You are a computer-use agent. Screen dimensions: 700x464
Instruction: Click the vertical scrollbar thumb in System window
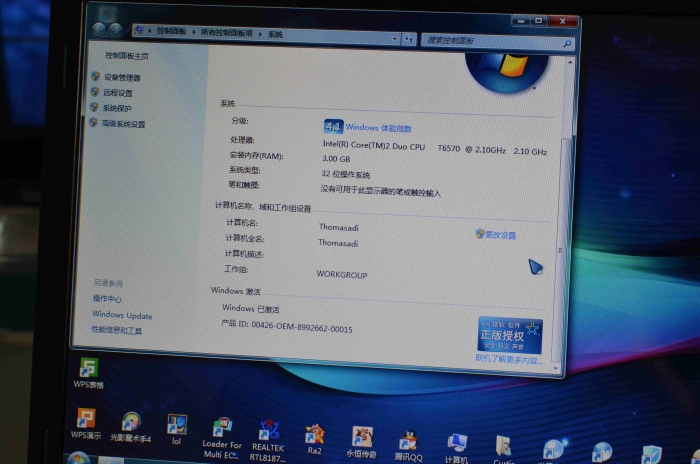click(x=561, y=249)
